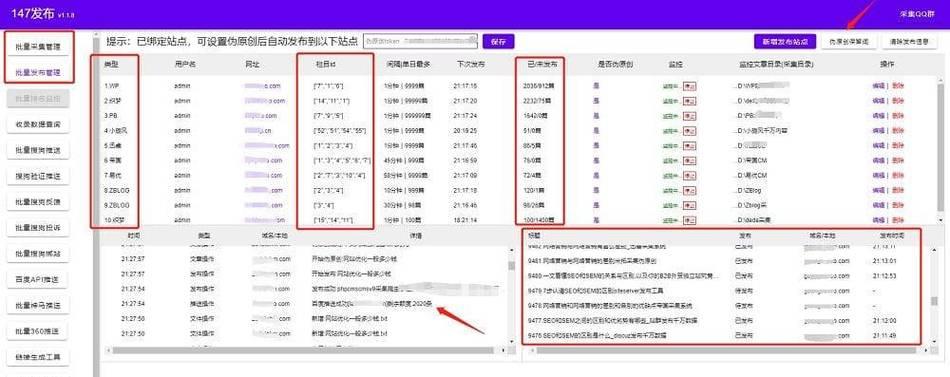Click the 清除发布信息 button

click(909, 41)
